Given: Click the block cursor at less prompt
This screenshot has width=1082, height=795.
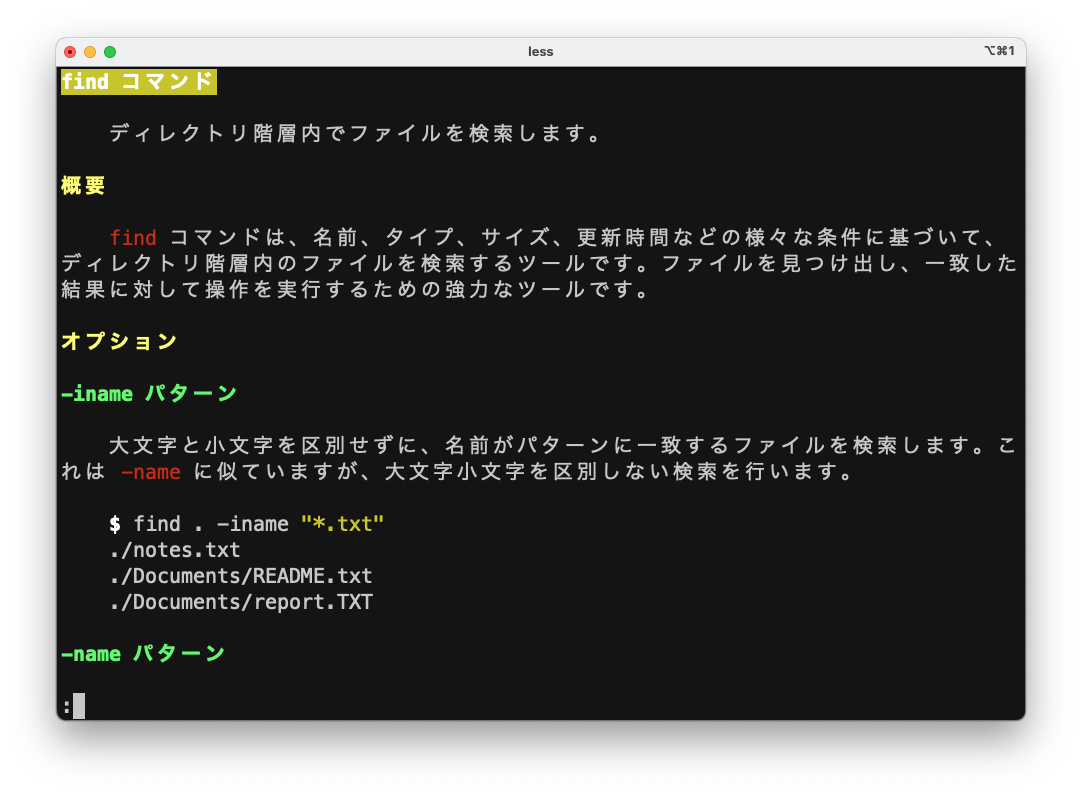Looking at the screenshot, I should coord(79,706).
